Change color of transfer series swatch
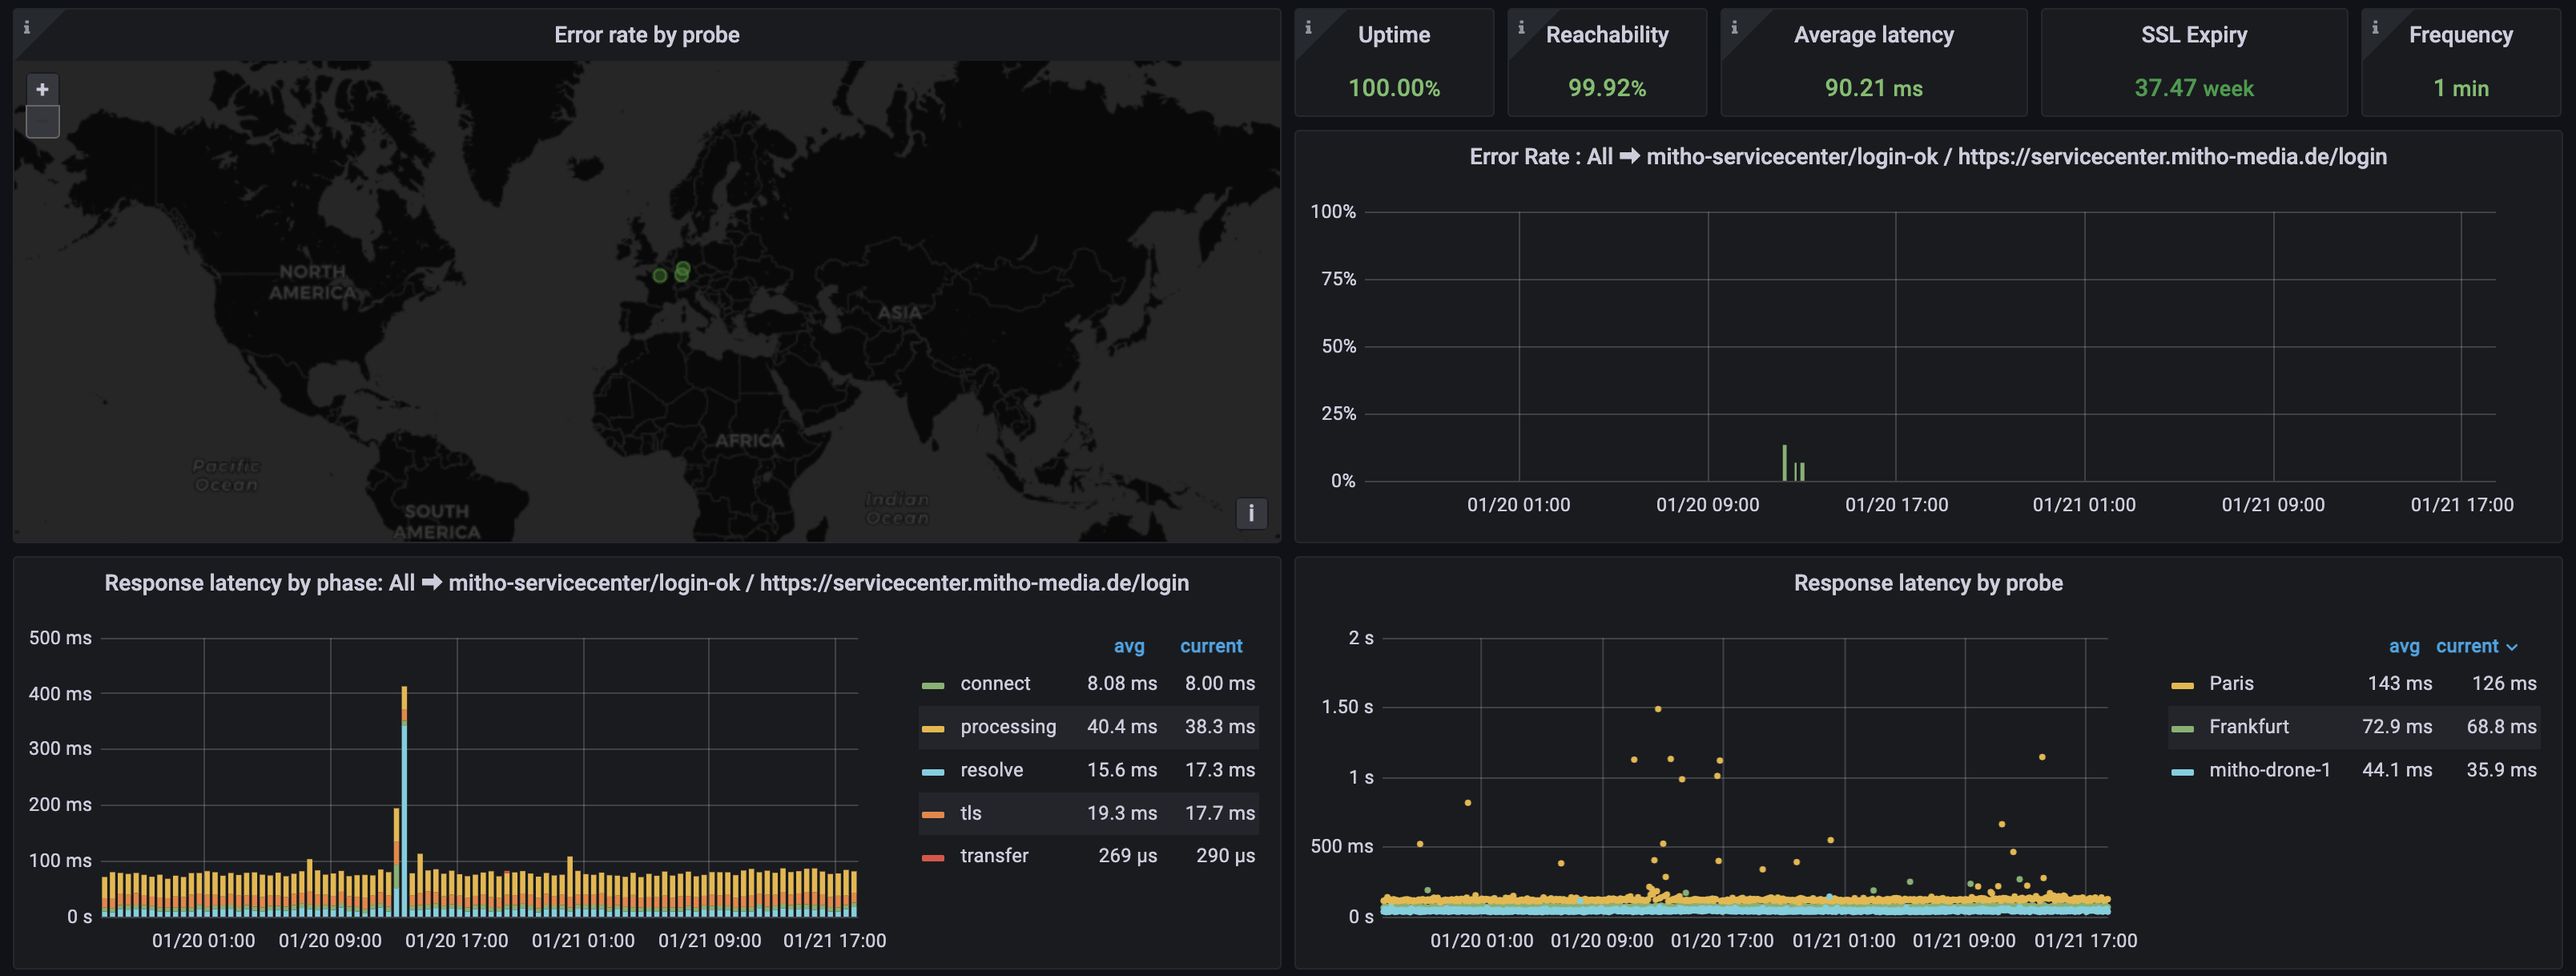 pyautogui.click(x=933, y=858)
